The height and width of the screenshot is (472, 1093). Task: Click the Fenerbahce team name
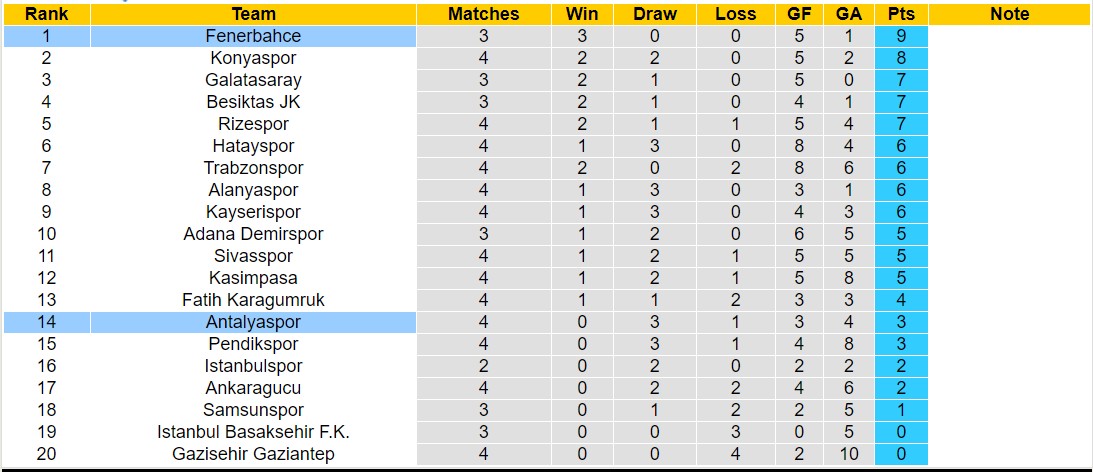tap(253, 36)
